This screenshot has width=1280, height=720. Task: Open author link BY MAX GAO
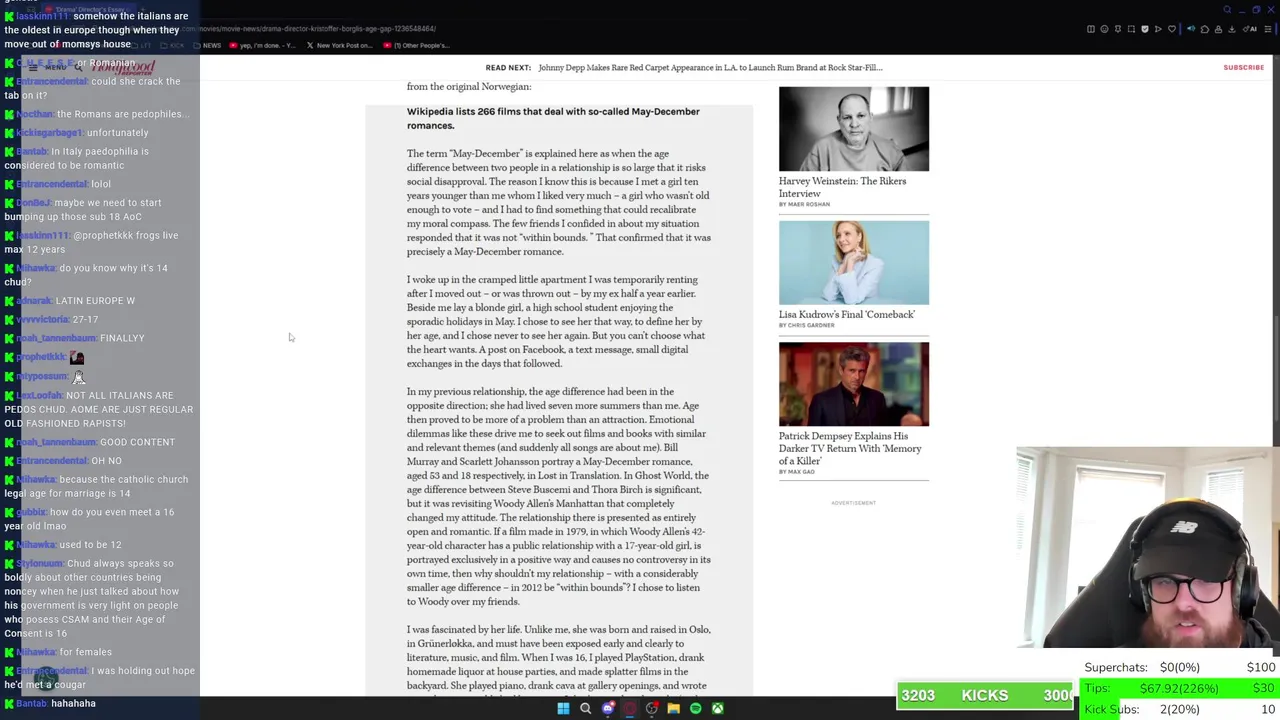pos(797,471)
